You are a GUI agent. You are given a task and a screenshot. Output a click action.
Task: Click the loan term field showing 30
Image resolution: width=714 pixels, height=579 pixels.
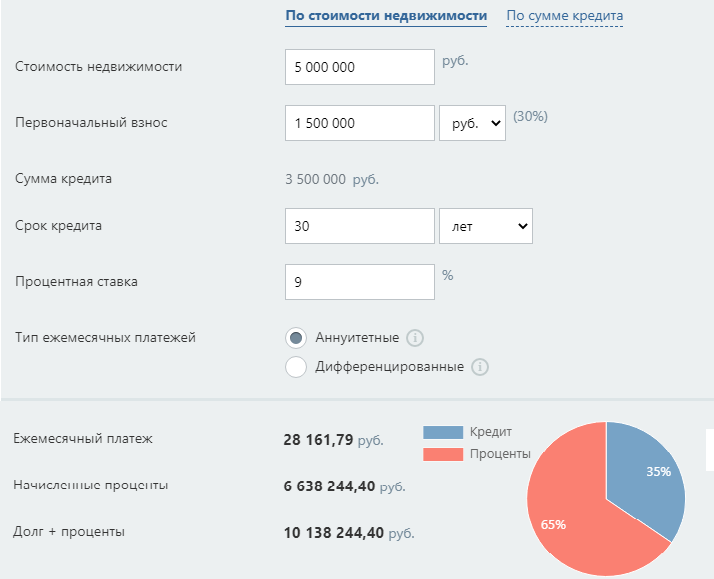pyautogui.click(x=360, y=226)
